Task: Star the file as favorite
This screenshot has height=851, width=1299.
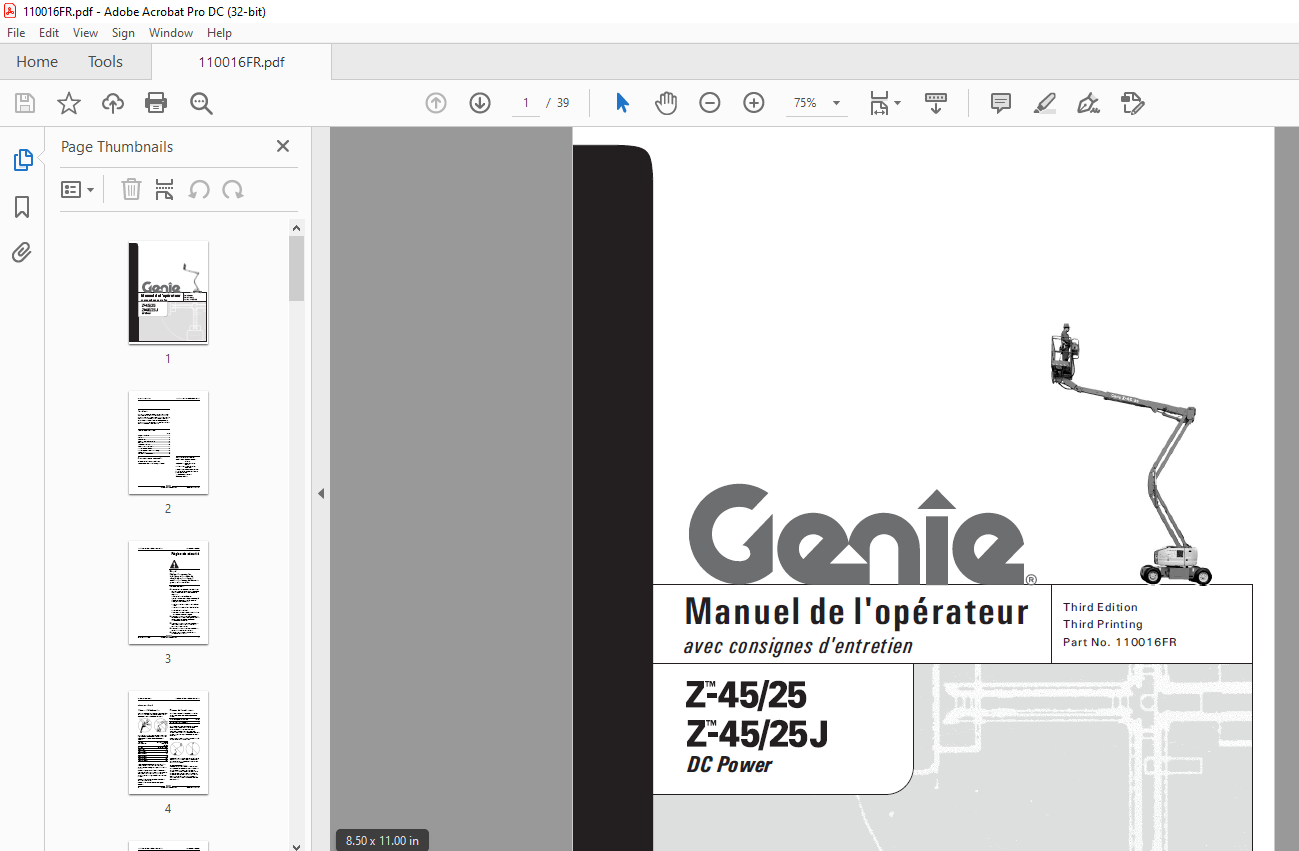Action: click(68, 103)
